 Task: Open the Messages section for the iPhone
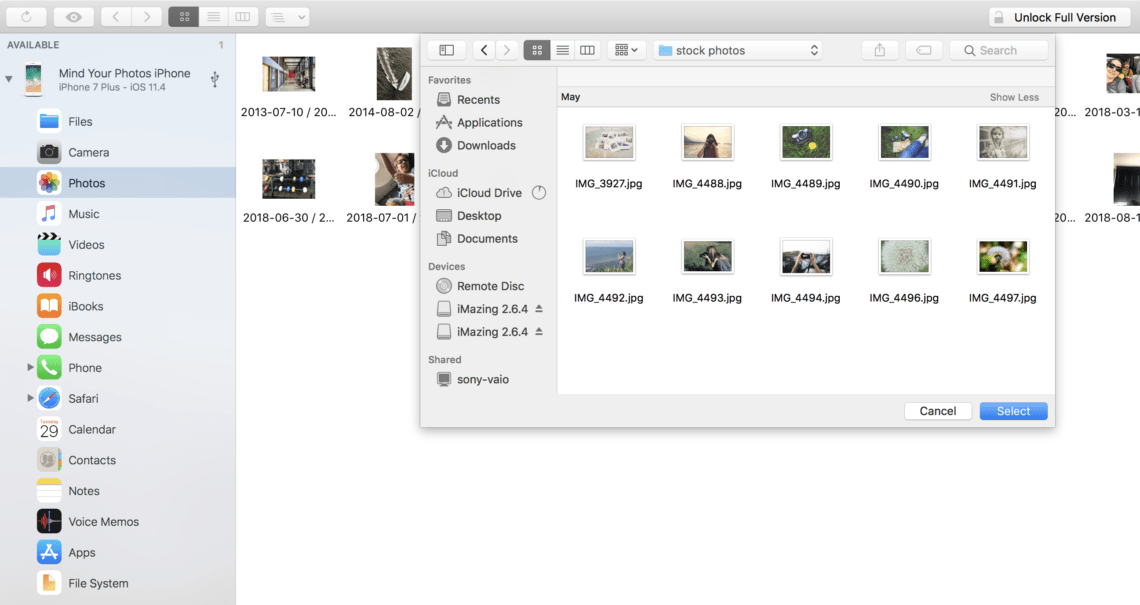[95, 336]
